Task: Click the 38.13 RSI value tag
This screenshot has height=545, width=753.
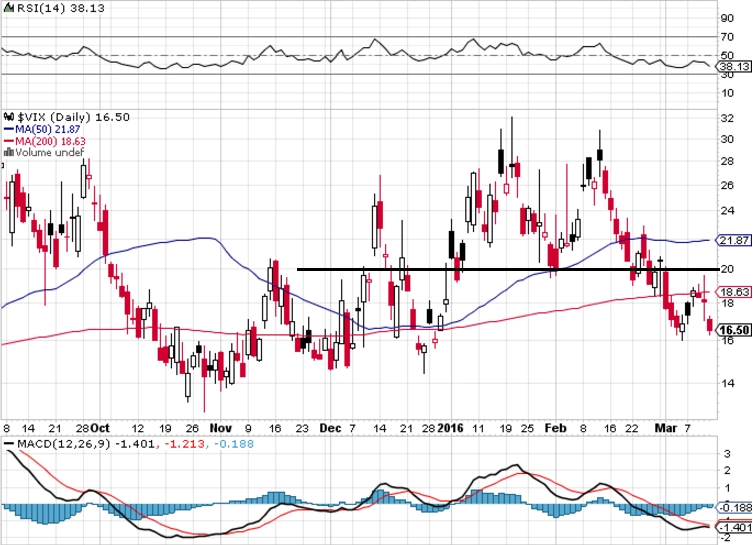Action: coord(733,66)
